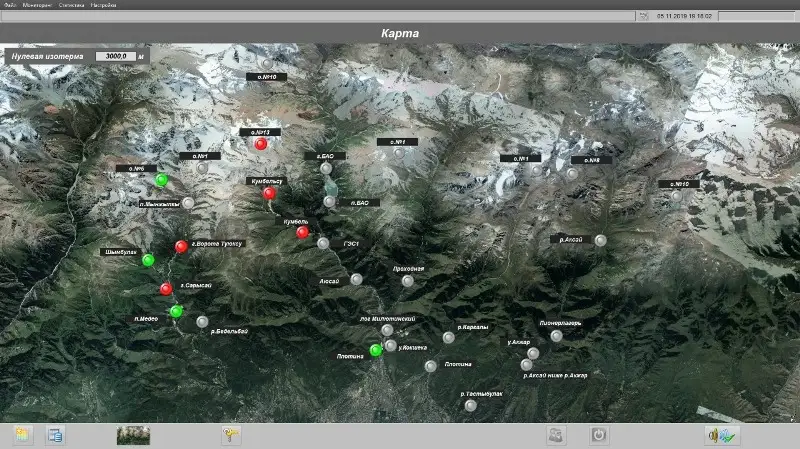This screenshot has height=449, width=800.
Task: Click the Пионерлагерь label on the map
Action: pos(560,323)
